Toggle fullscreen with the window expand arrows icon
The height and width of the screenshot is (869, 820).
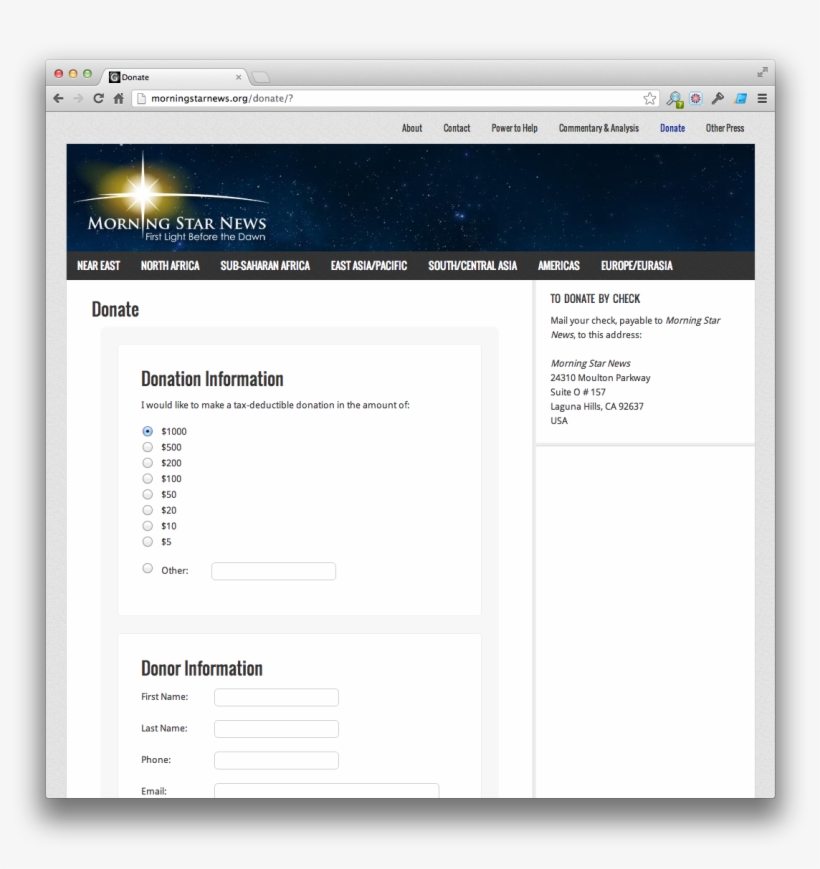[x=762, y=72]
